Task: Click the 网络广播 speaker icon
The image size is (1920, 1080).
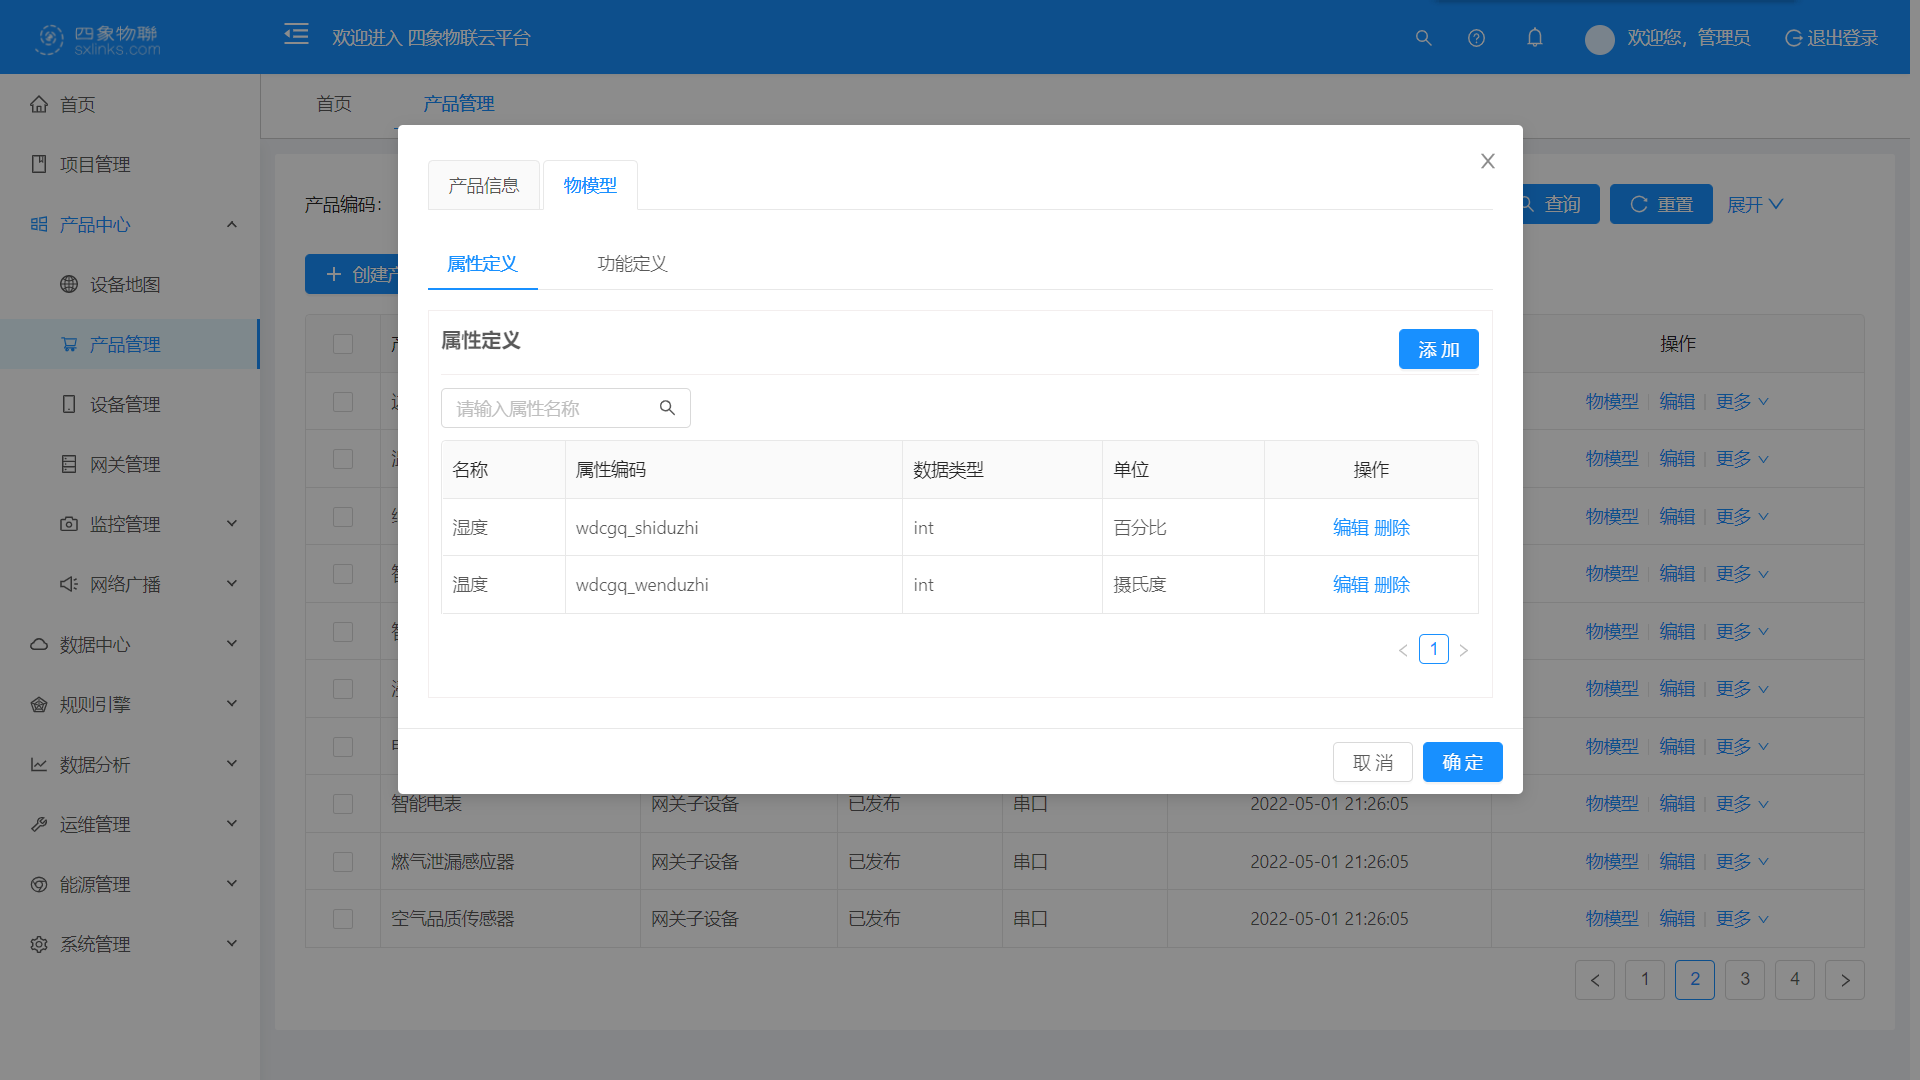Action: [68, 583]
